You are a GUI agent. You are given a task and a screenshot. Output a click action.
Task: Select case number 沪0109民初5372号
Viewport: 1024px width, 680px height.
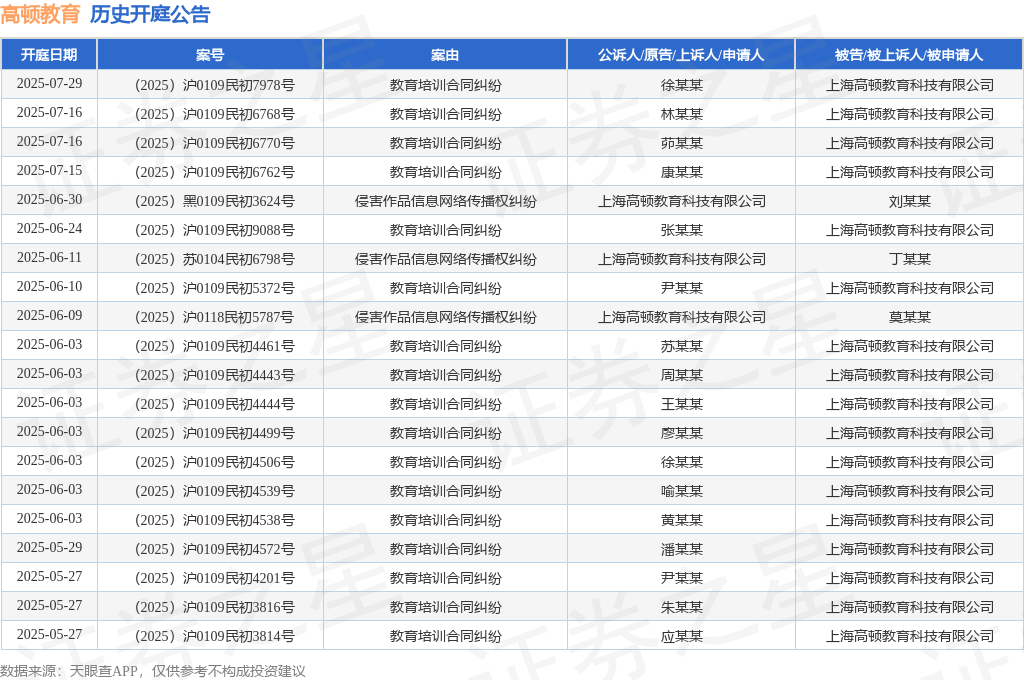point(215,288)
